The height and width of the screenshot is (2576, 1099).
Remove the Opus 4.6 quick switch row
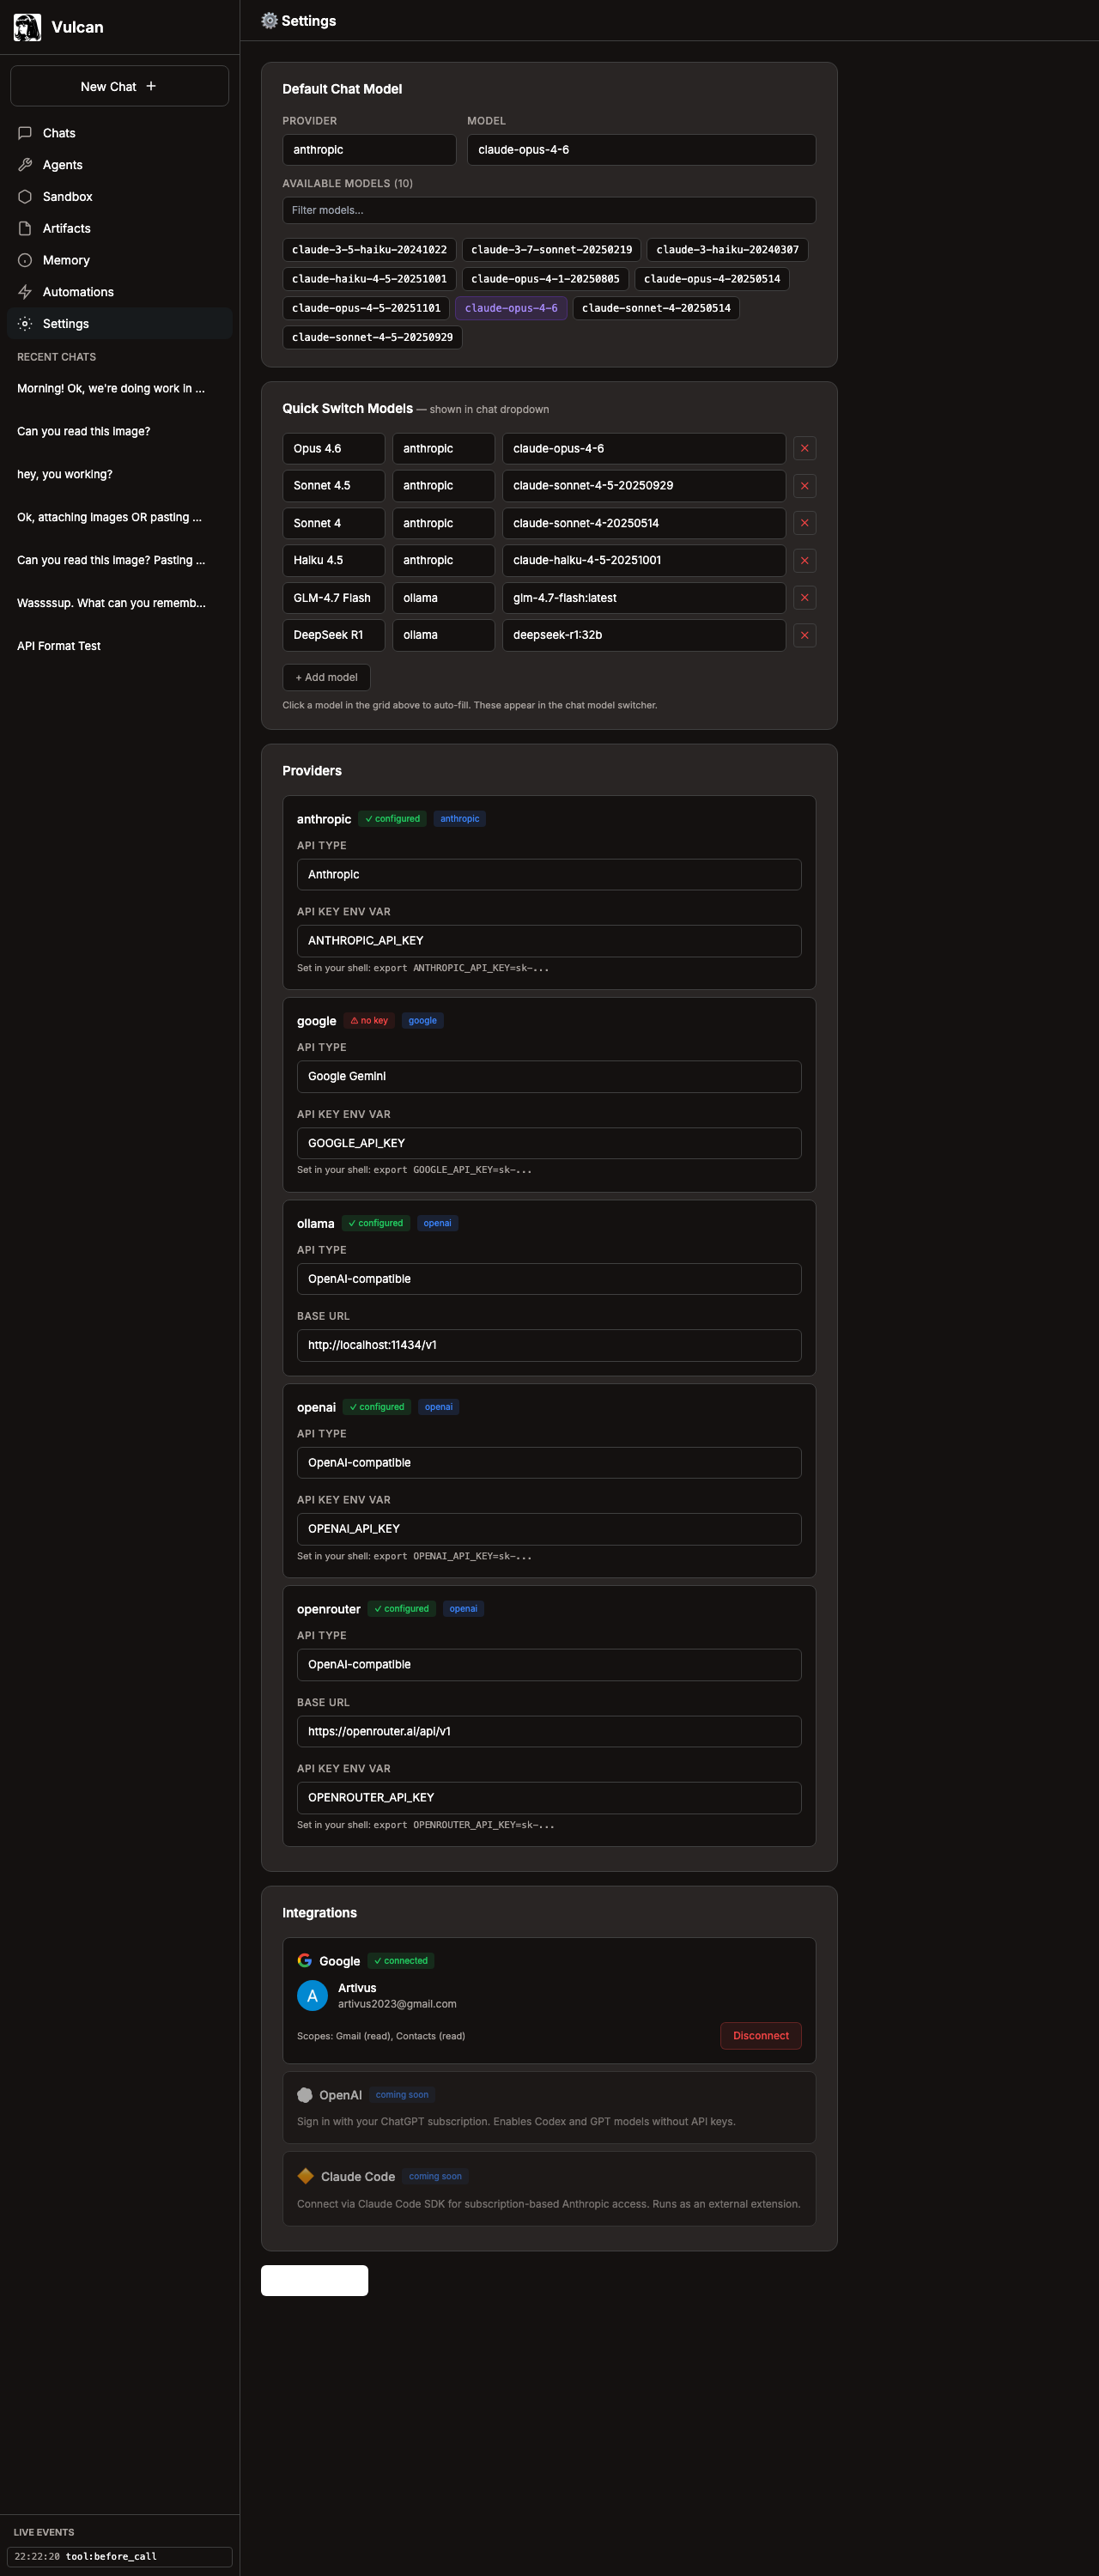point(804,449)
